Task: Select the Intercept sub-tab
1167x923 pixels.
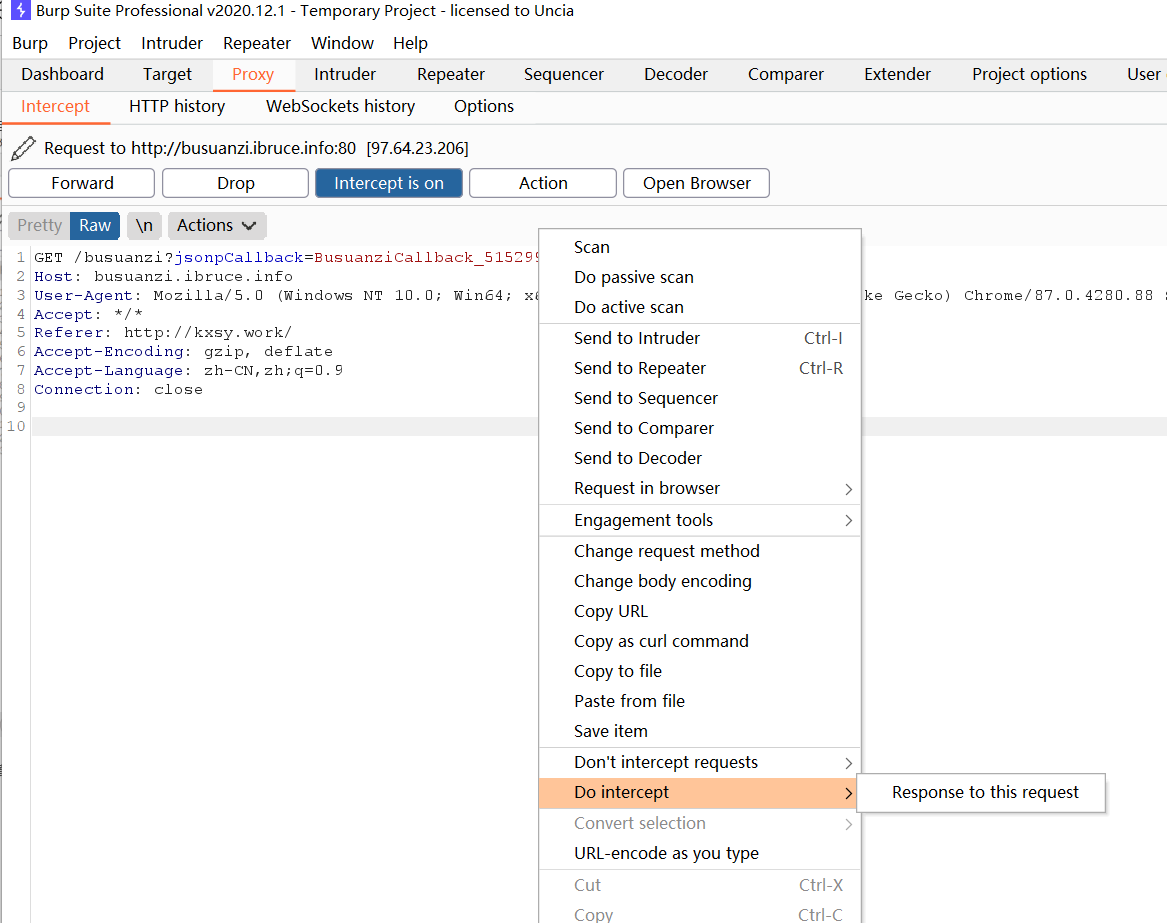Action: (x=55, y=106)
